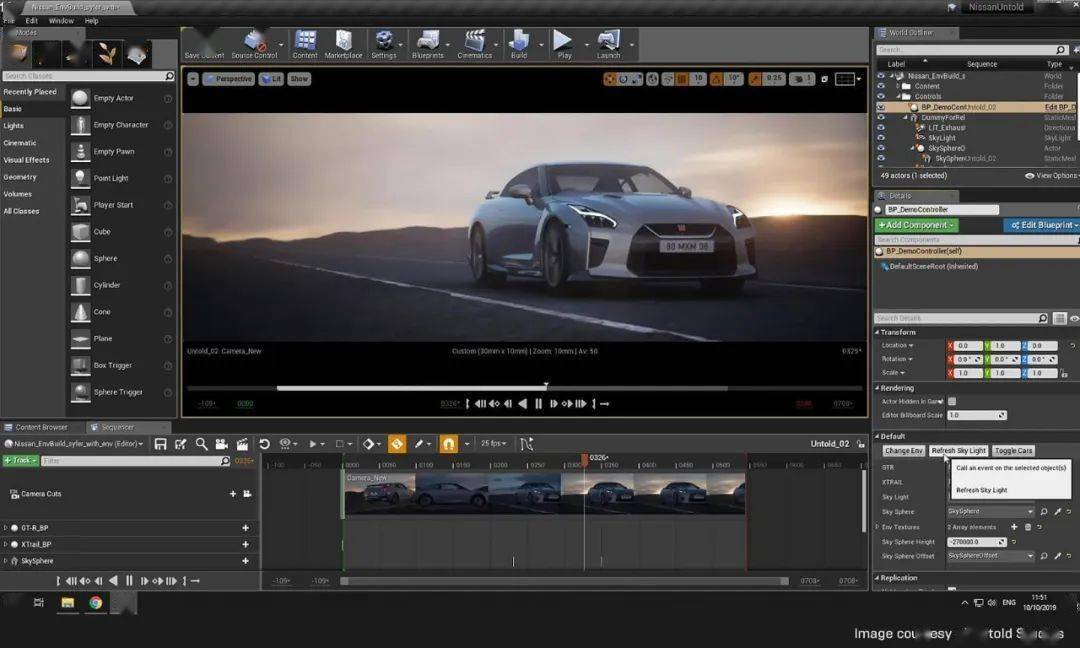Click the pause button in Sequencer transport

[x=129, y=581]
